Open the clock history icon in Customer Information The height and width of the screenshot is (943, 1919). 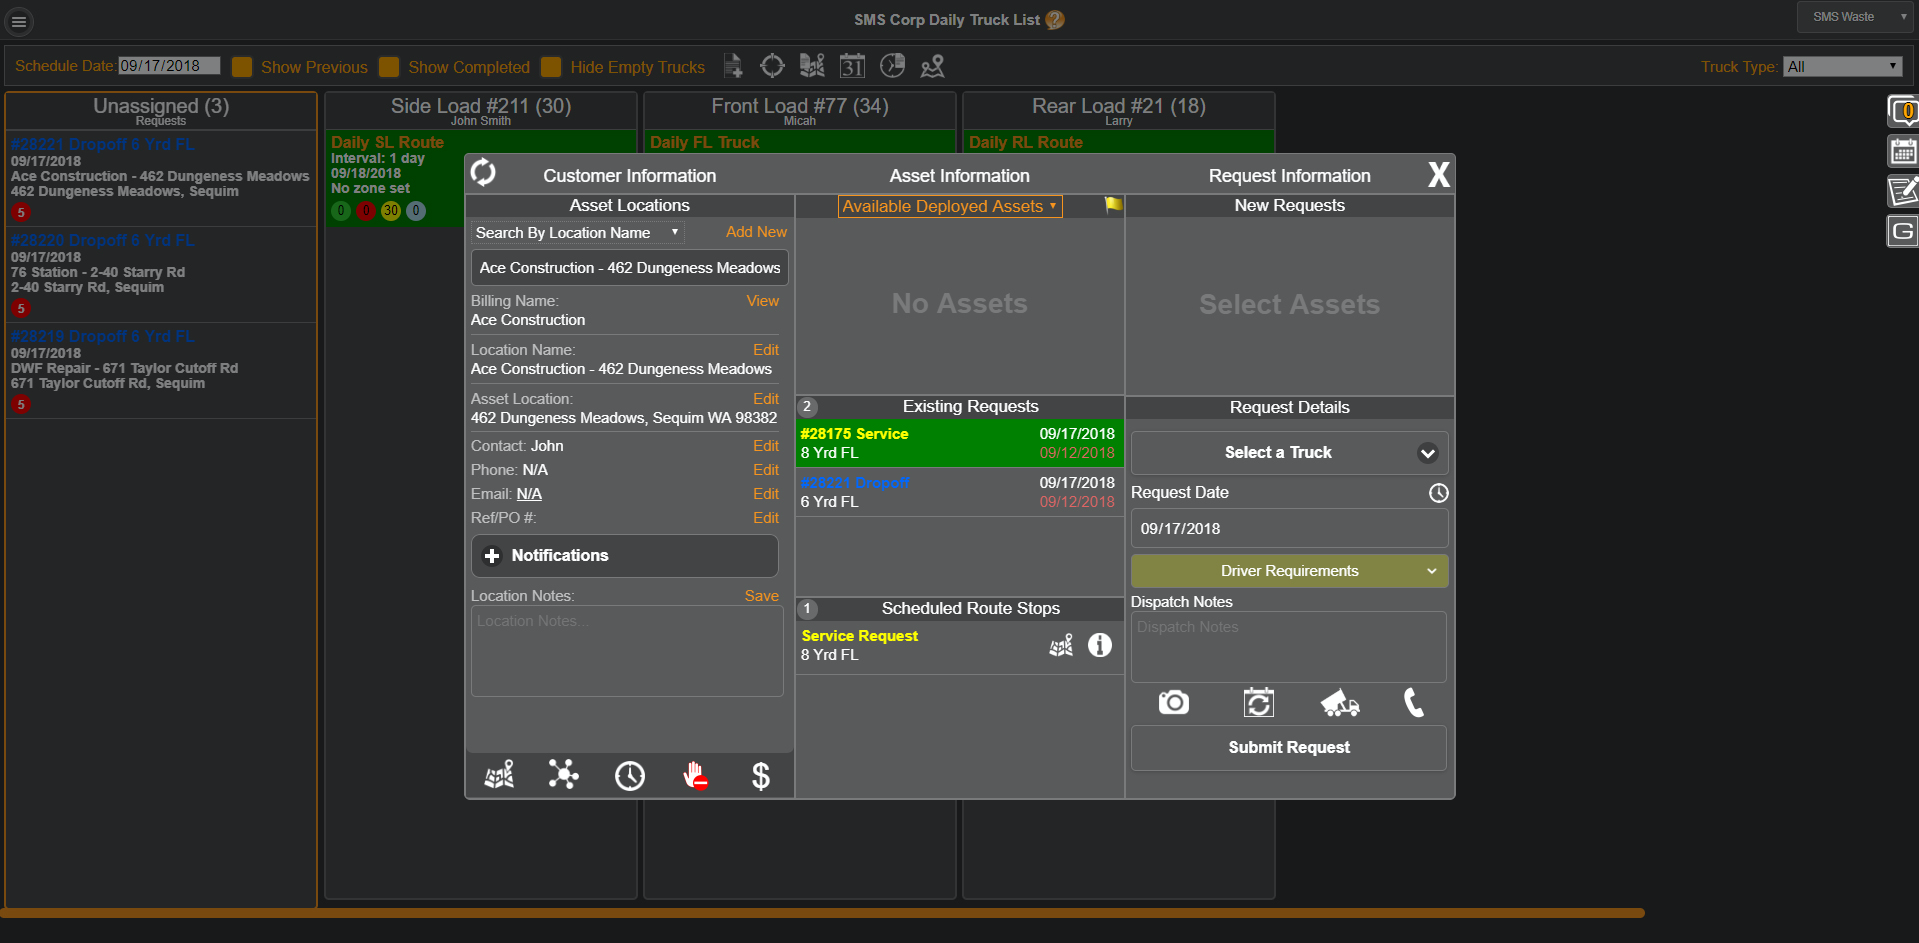tap(629, 775)
